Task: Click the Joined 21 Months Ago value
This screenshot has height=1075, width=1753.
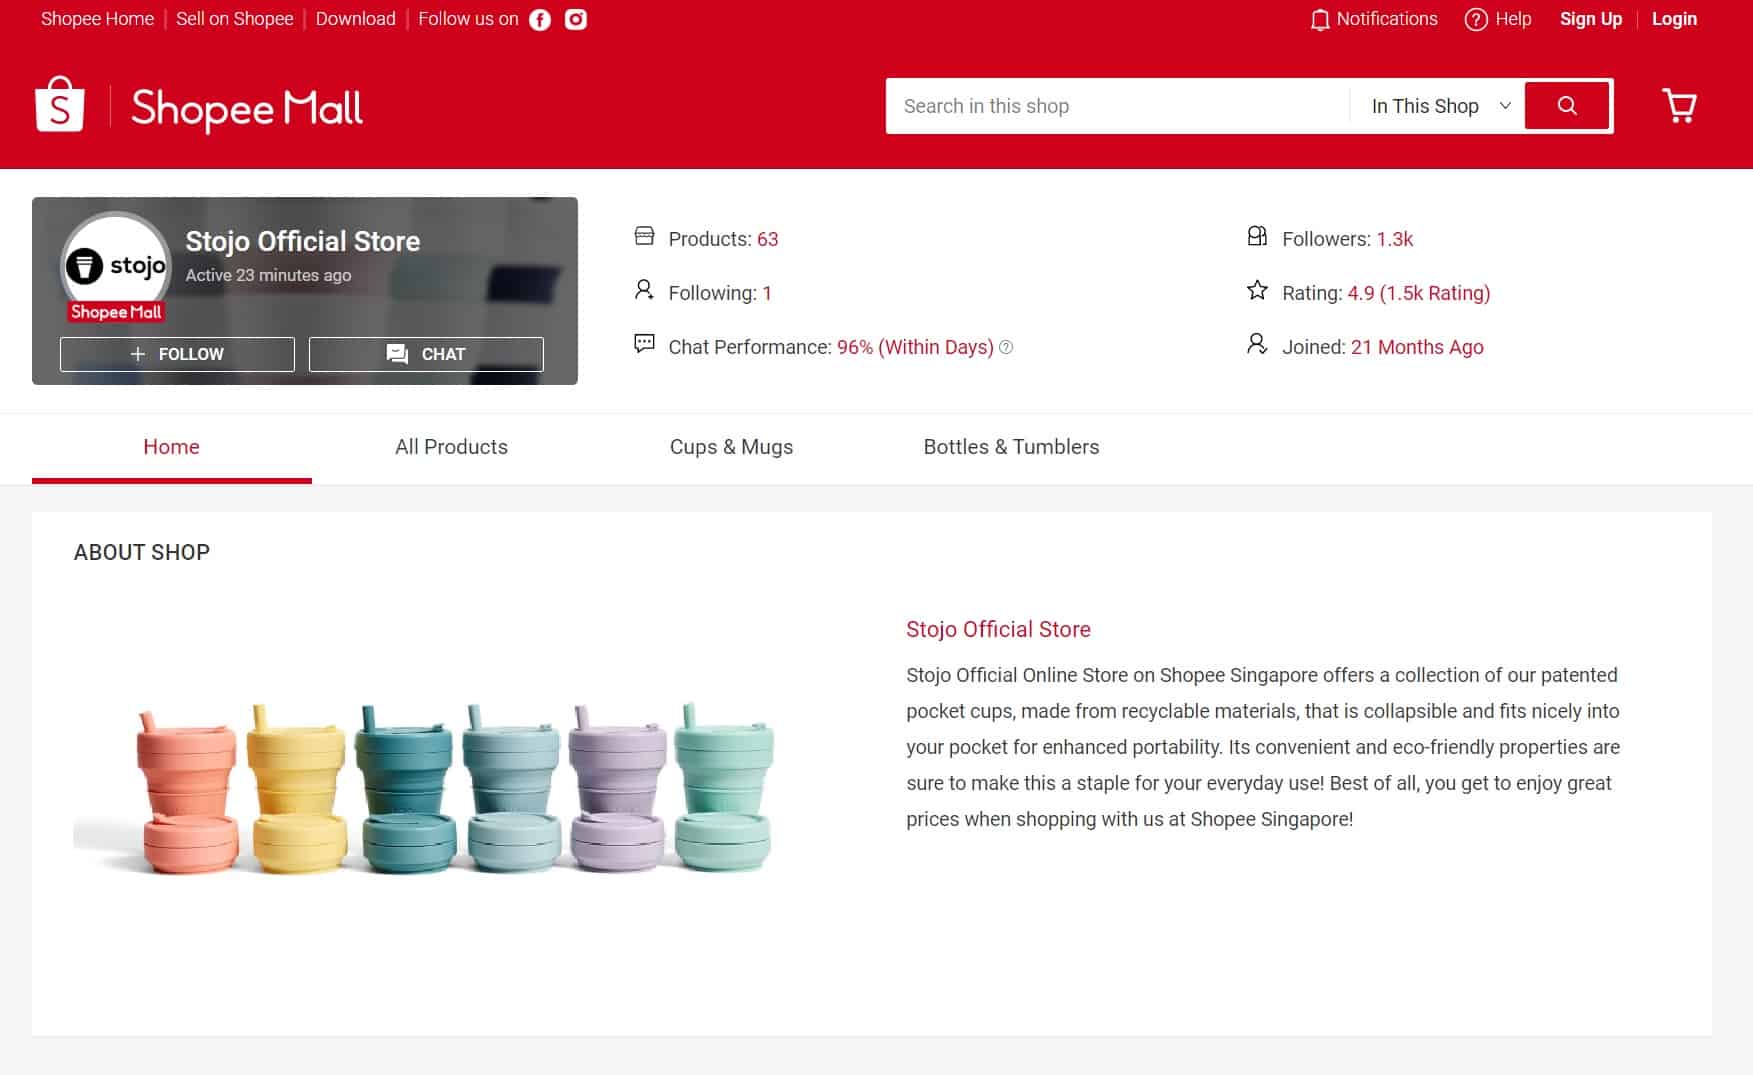Action: [1417, 347]
